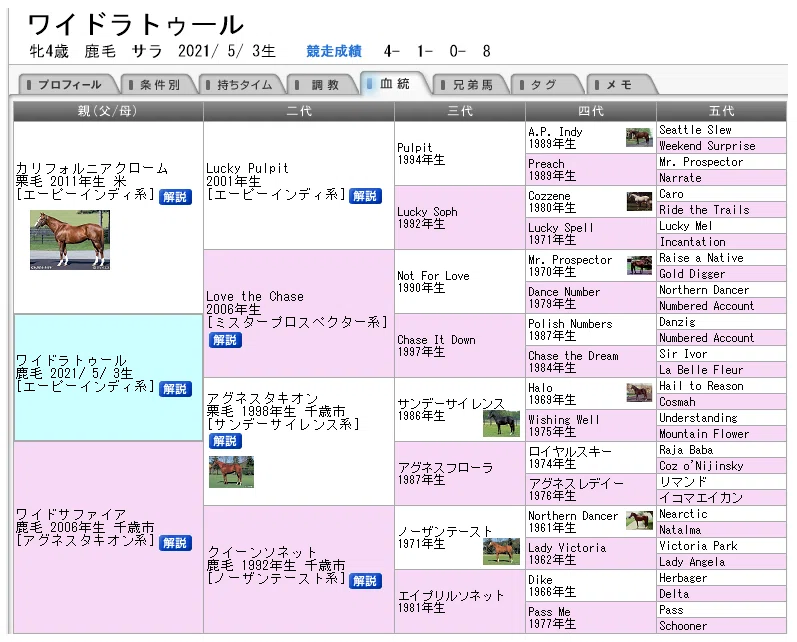Open the A.P. Indy thumbnail photo
The height and width of the screenshot is (642, 797).
[639, 137]
